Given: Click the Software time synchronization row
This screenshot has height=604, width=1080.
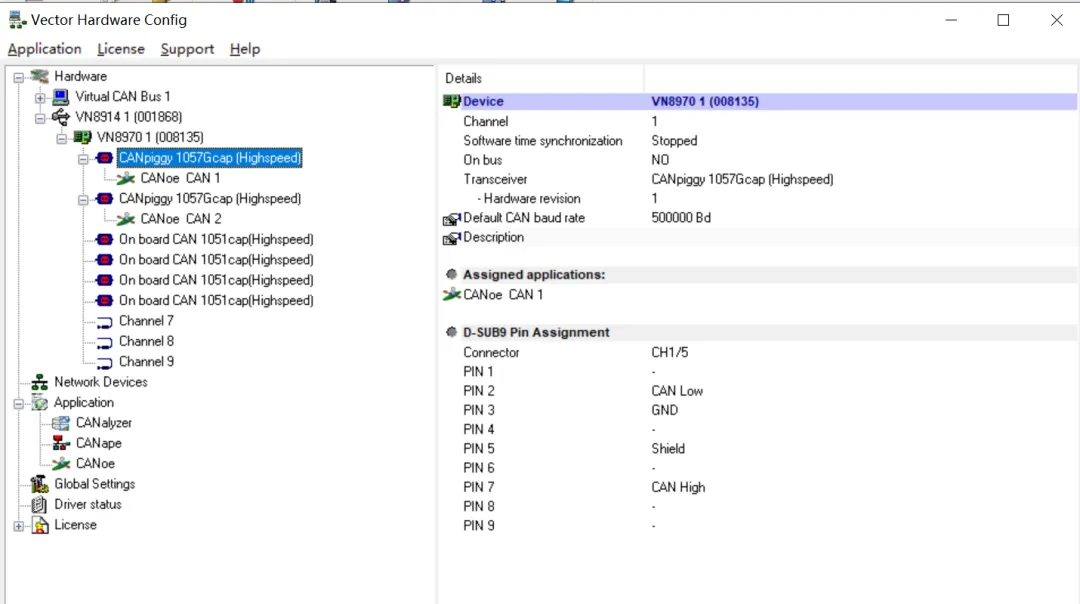Looking at the screenshot, I should [x=759, y=140].
